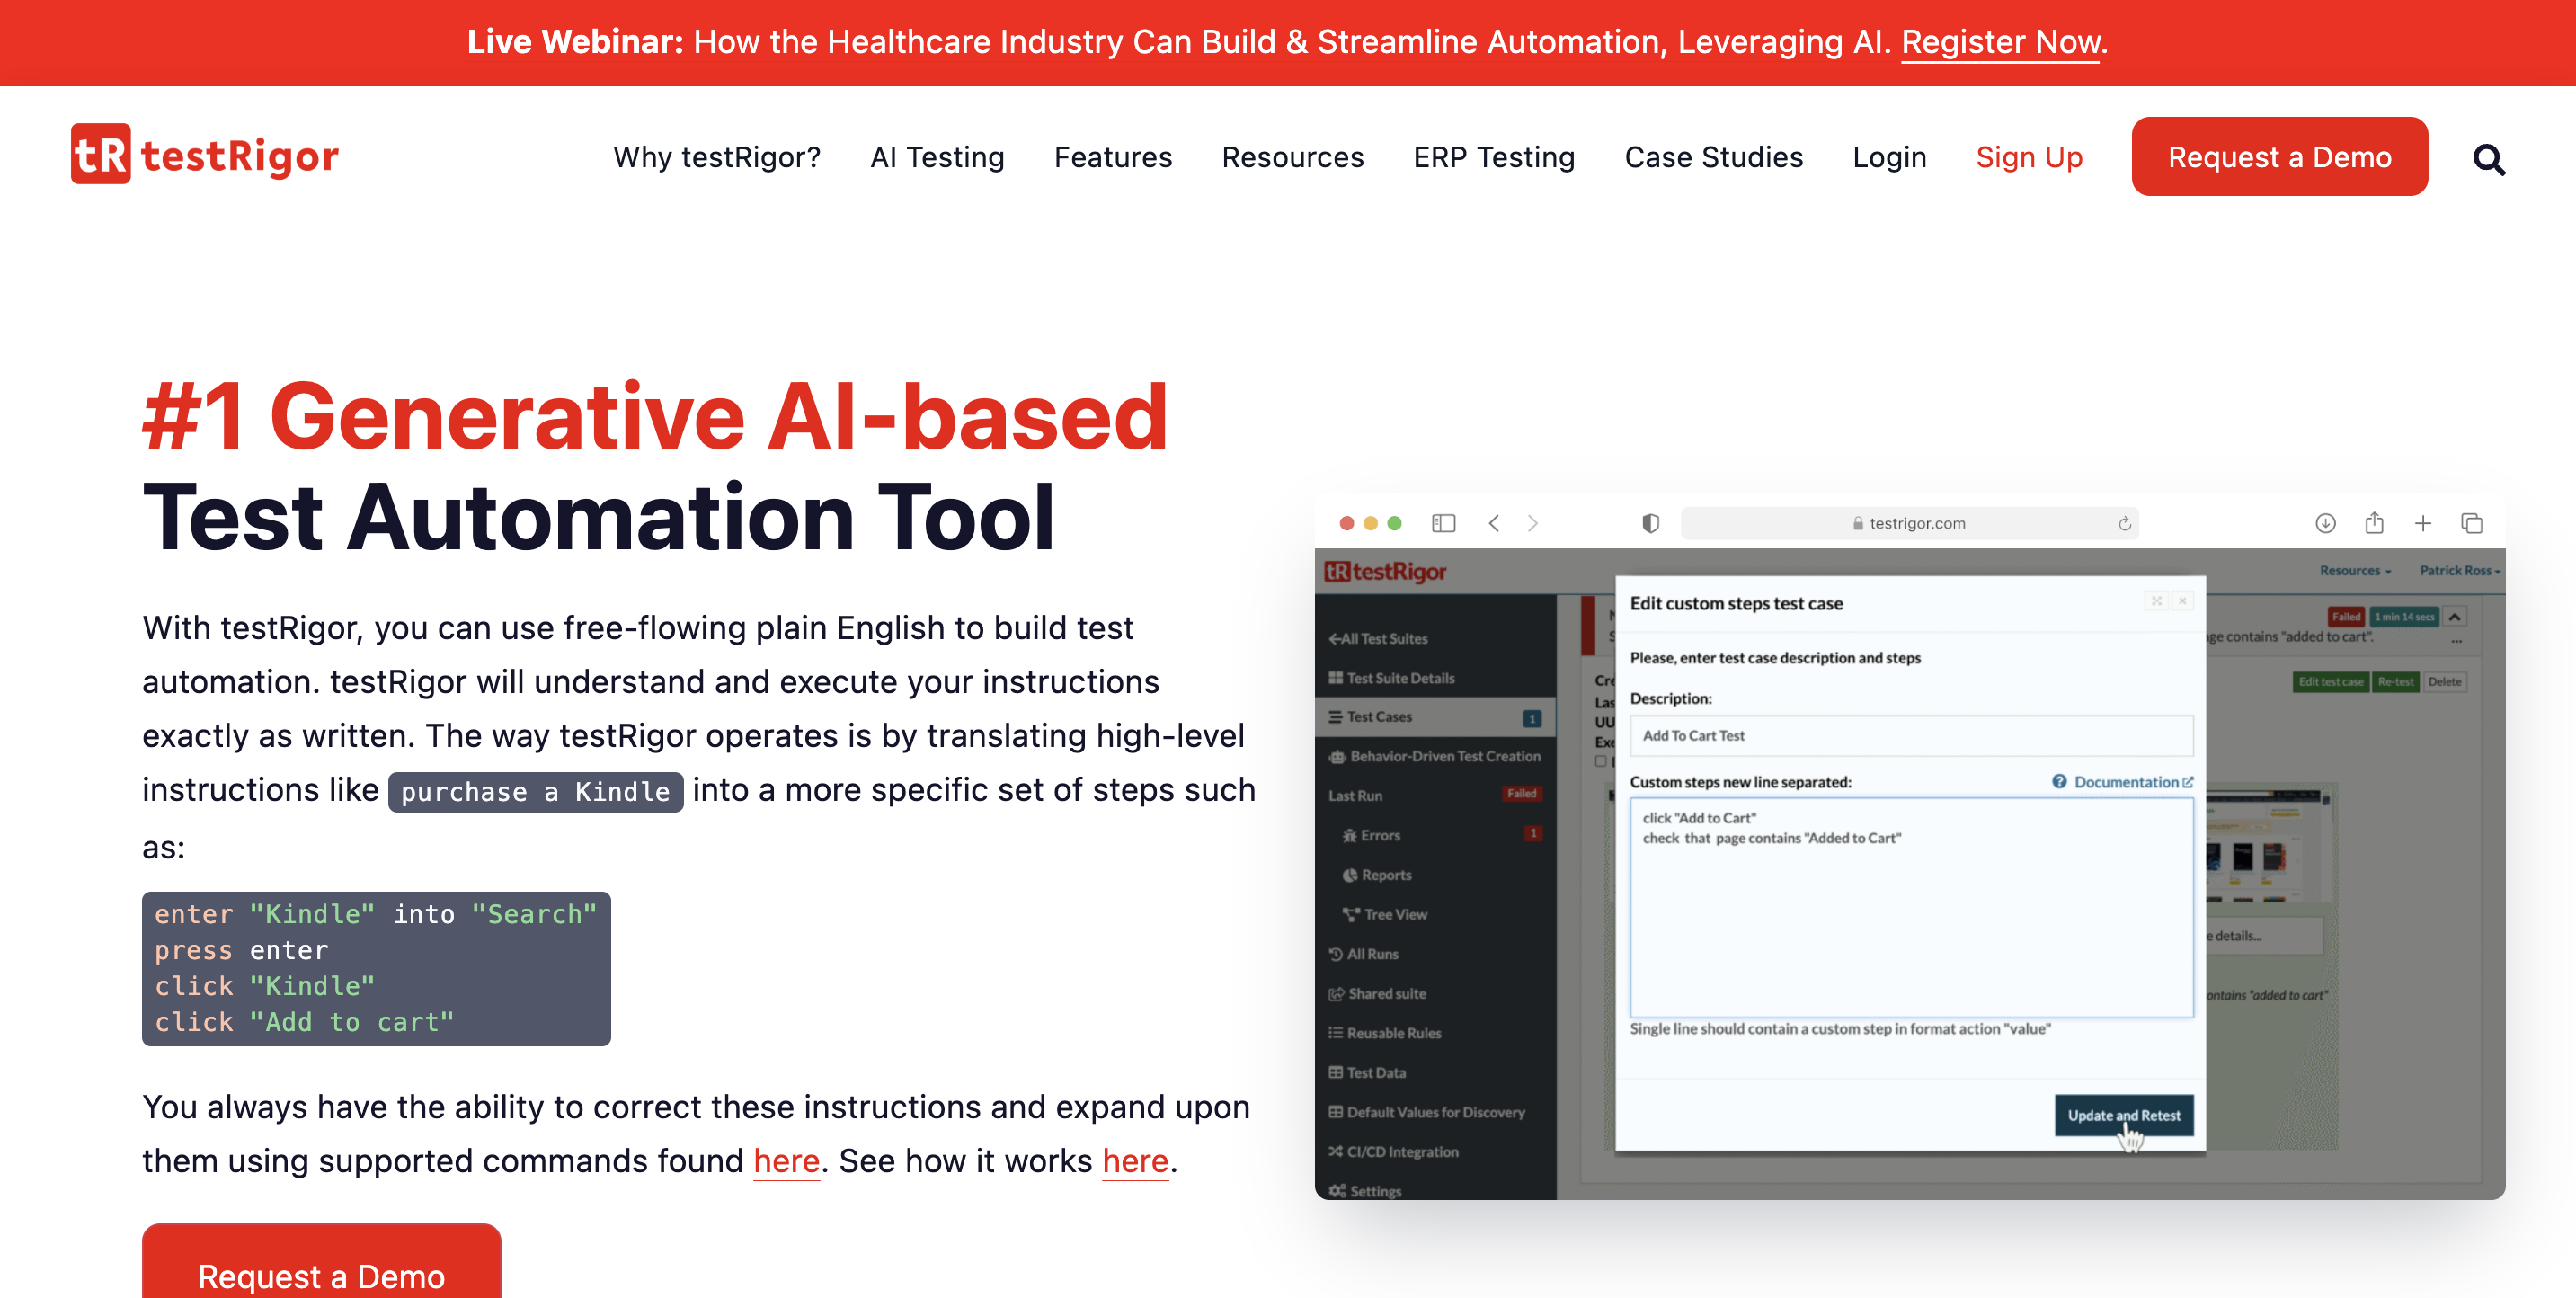Open the Resources nav menu
2576x1298 pixels.
click(x=1292, y=157)
